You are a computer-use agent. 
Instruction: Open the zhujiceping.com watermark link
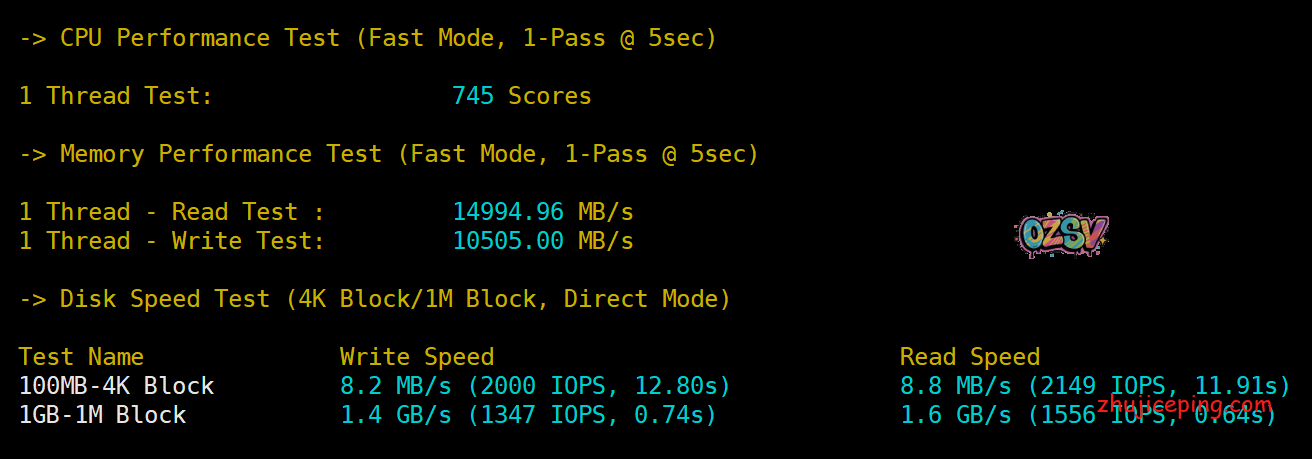click(1185, 405)
